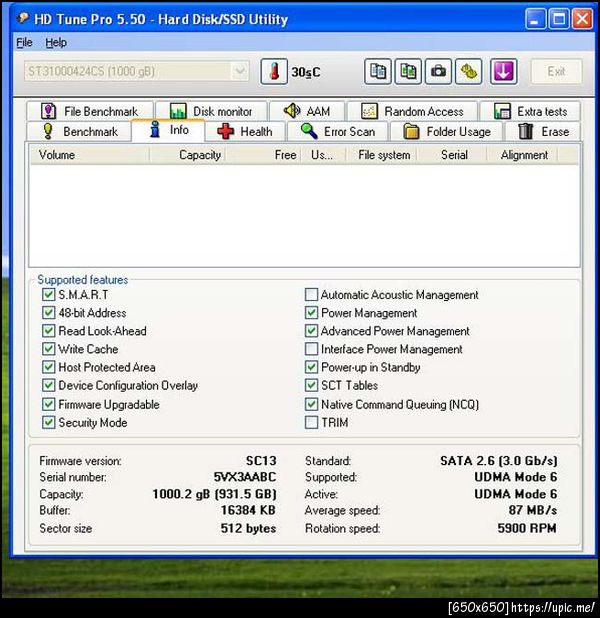Toggle the 48-bit Address checkbox
Viewport: 600px width, 618px height.
pyautogui.click(x=48, y=313)
